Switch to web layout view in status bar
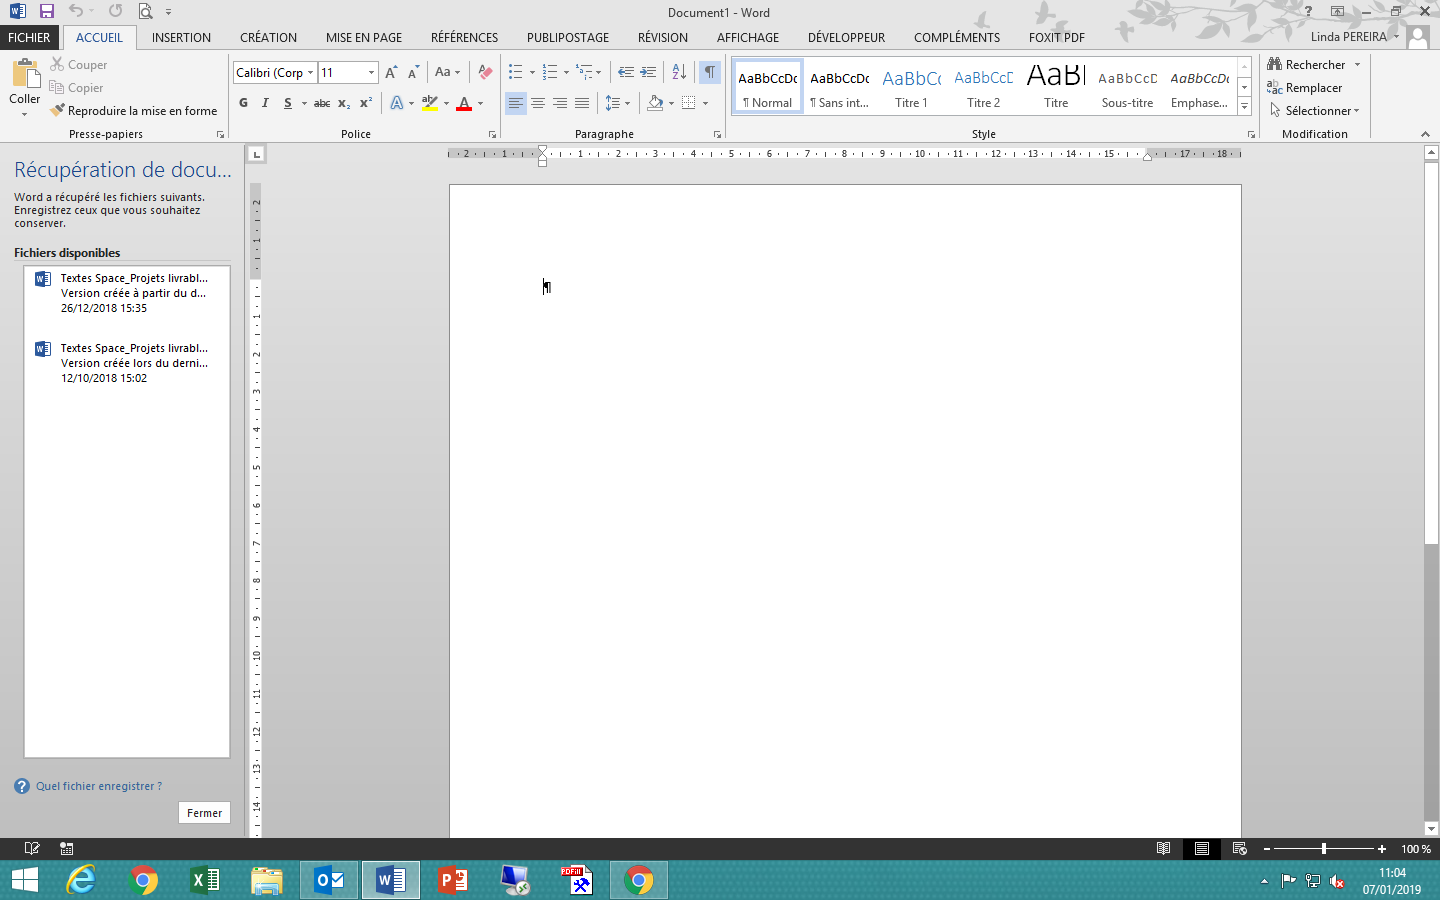The height and width of the screenshot is (900, 1440). (1240, 848)
